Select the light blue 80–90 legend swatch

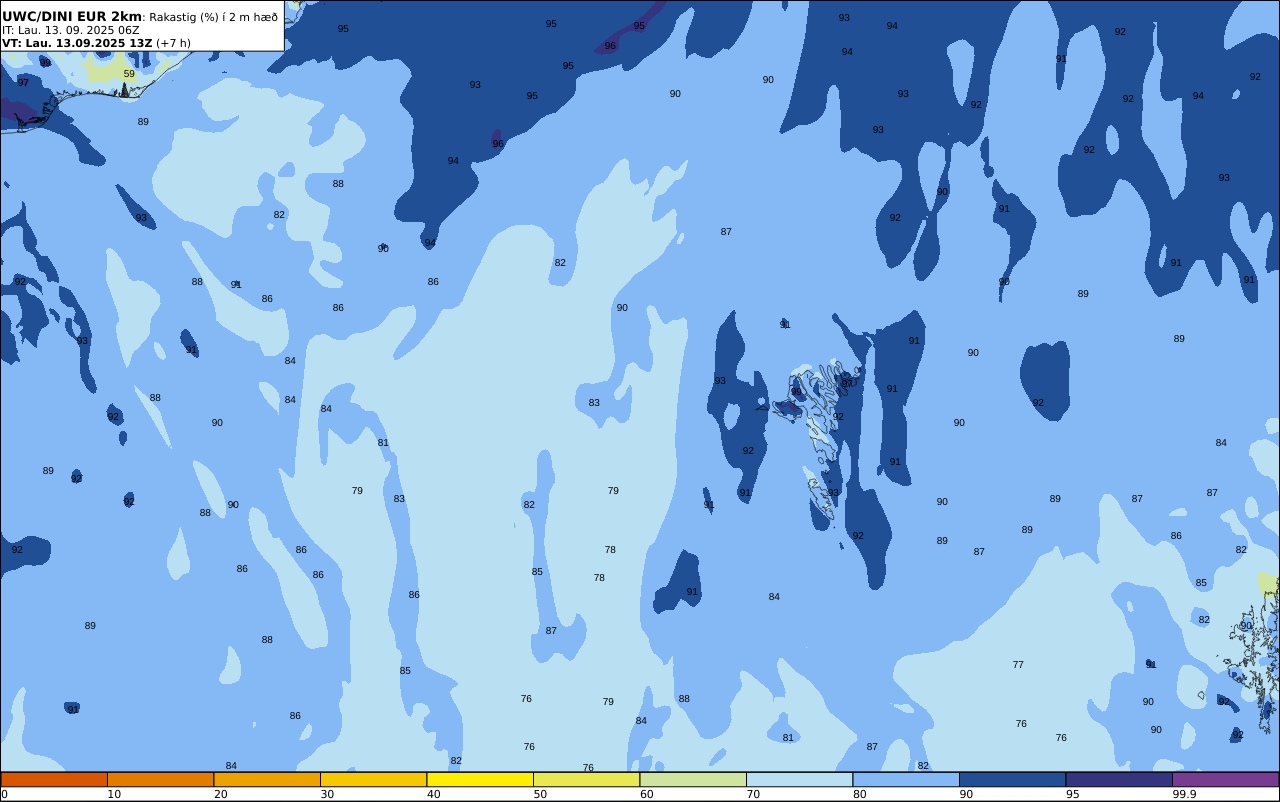[906, 779]
